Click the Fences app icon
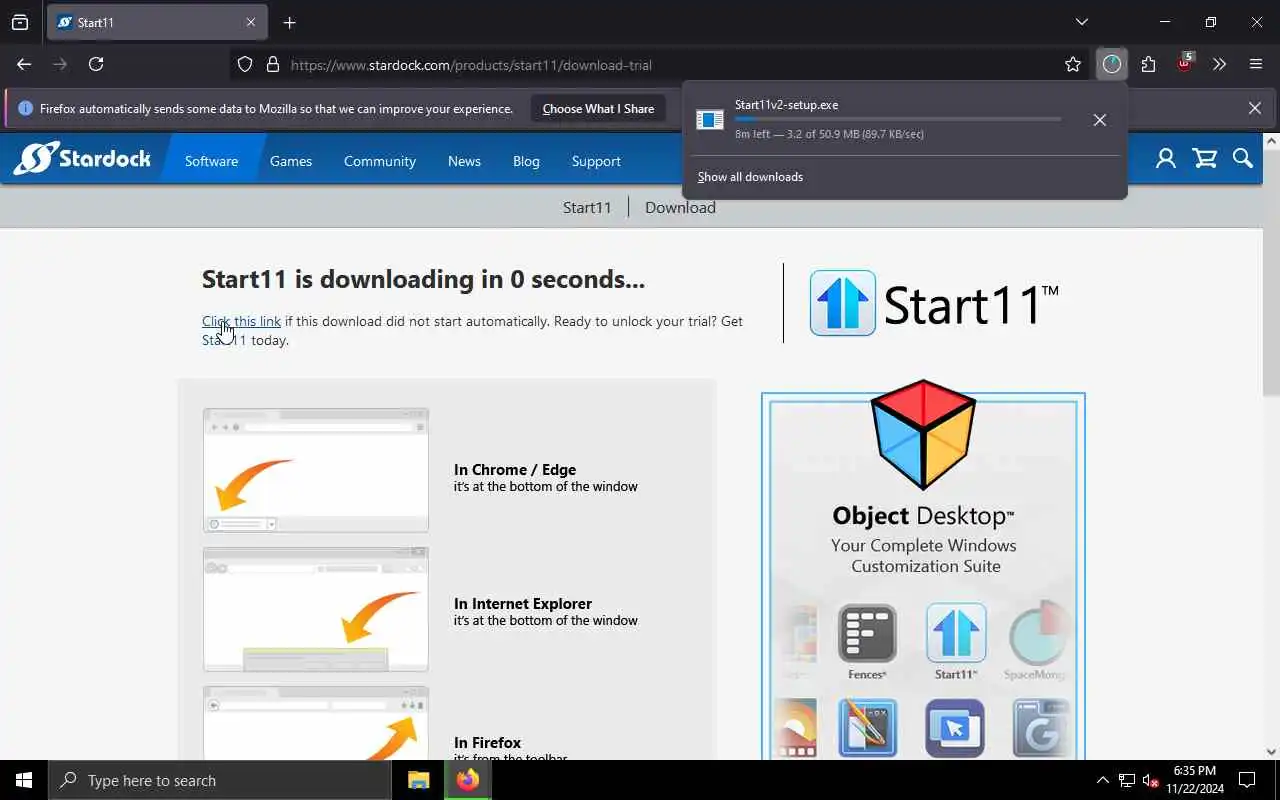 tap(867, 634)
